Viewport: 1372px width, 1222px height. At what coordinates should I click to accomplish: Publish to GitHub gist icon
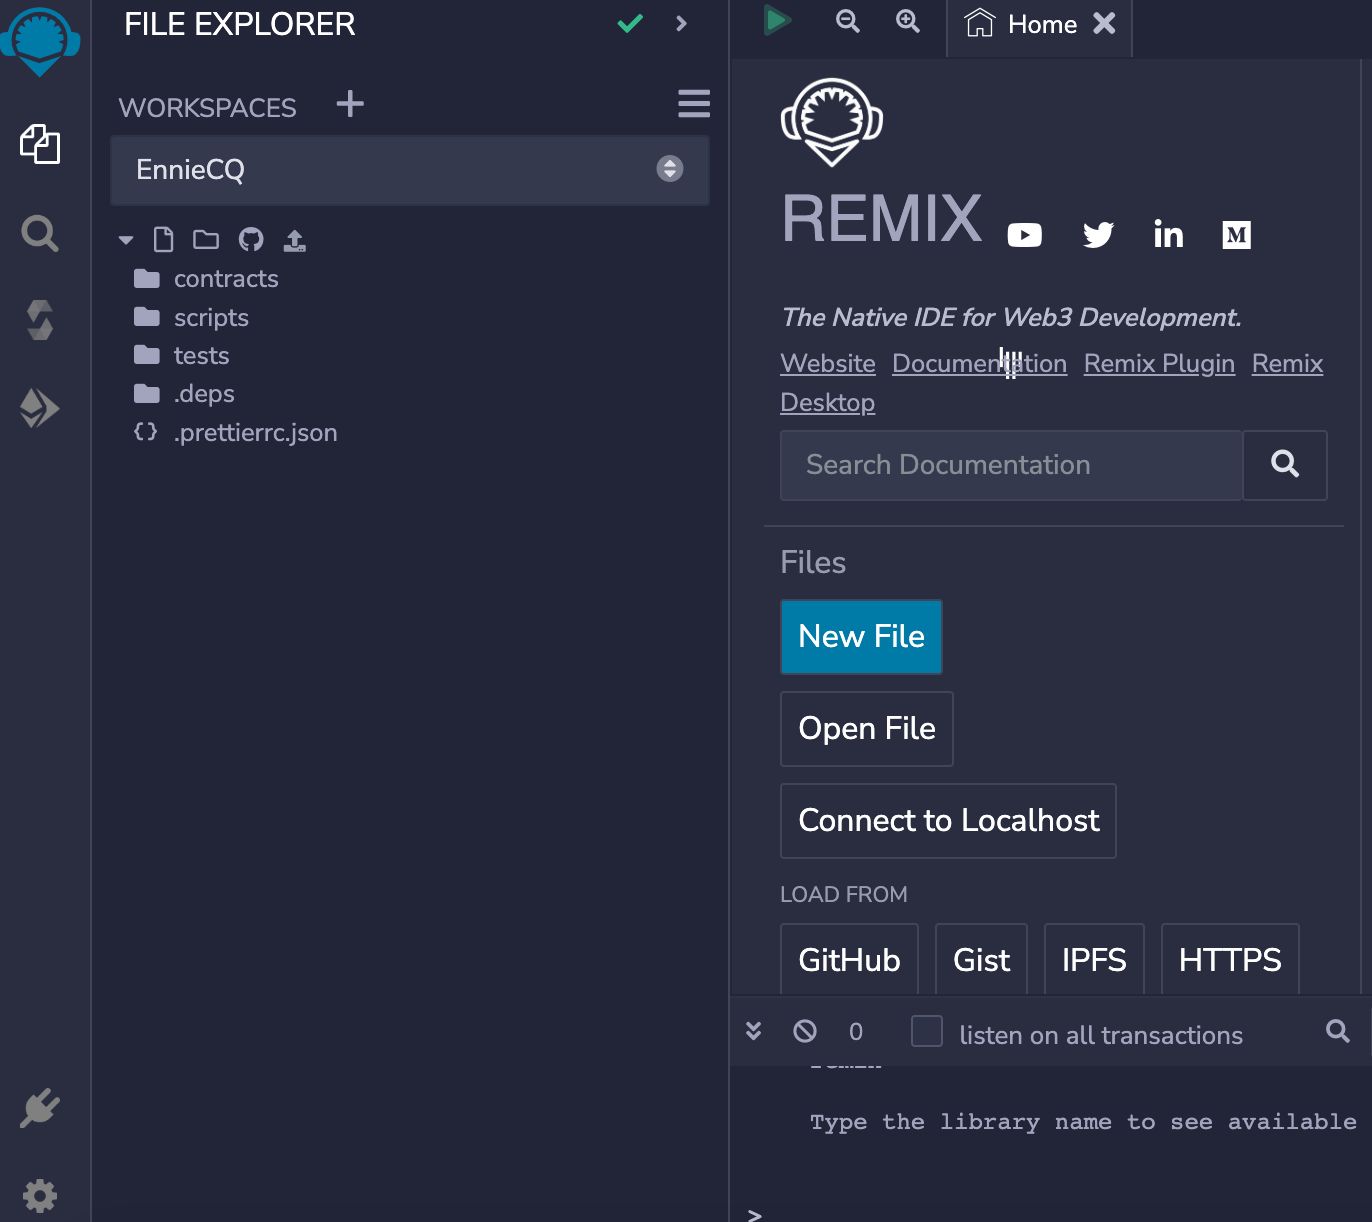[251, 239]
